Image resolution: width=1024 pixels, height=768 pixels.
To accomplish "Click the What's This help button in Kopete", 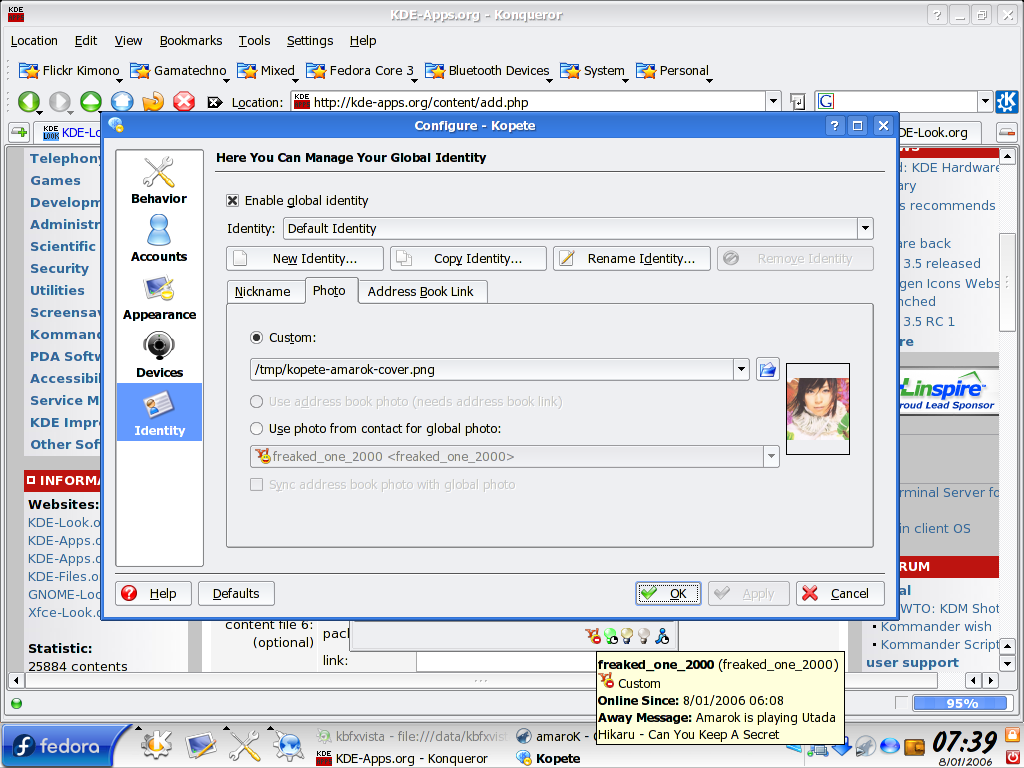I will [834, 125].
